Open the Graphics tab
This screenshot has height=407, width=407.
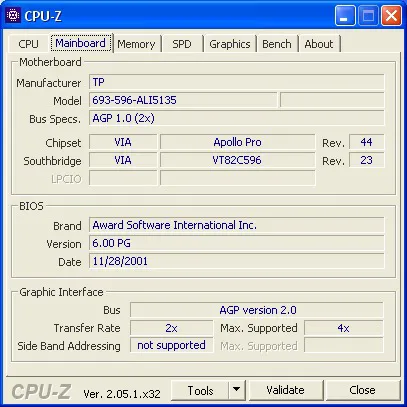[x=230, y=44]
